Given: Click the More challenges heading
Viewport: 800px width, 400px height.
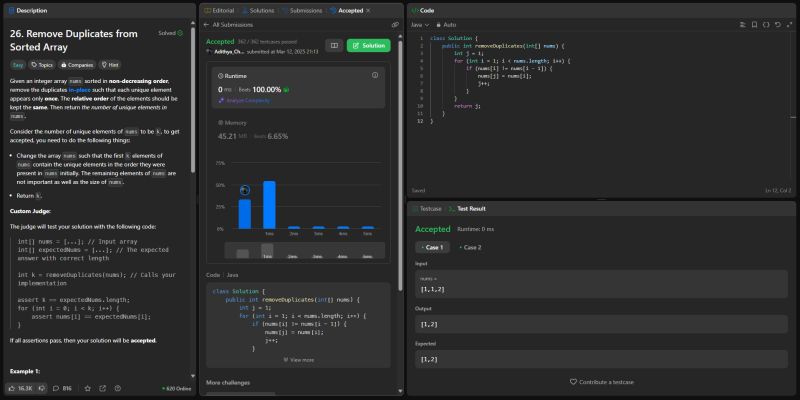Looking at the screenshot, I should tap(228, 382).
